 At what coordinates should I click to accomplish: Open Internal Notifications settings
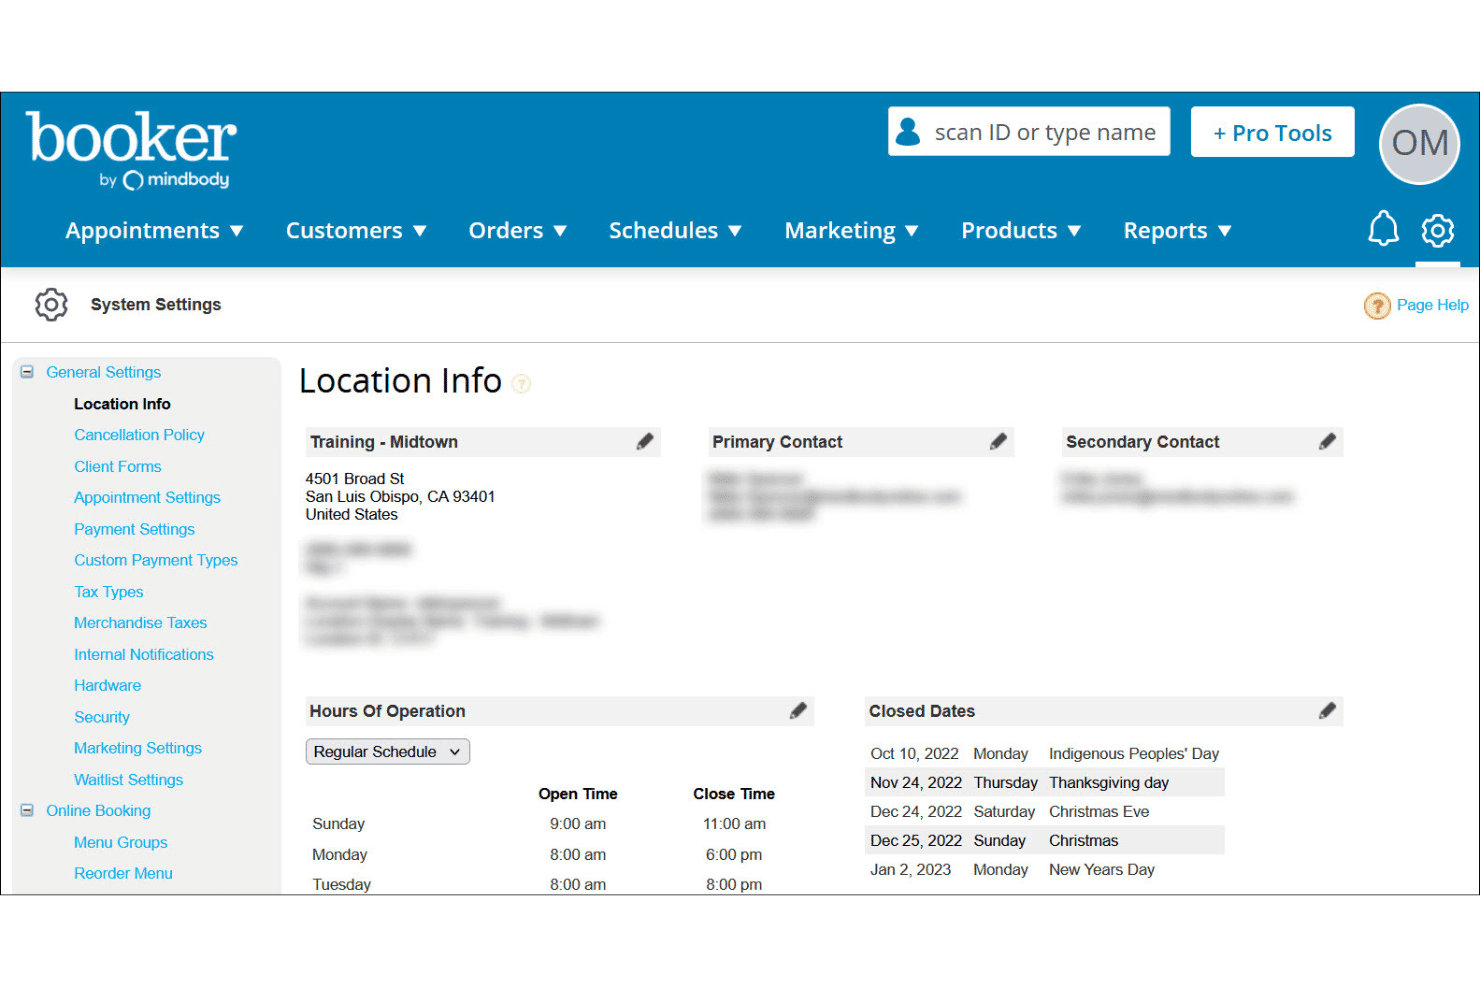pos(144,654)
